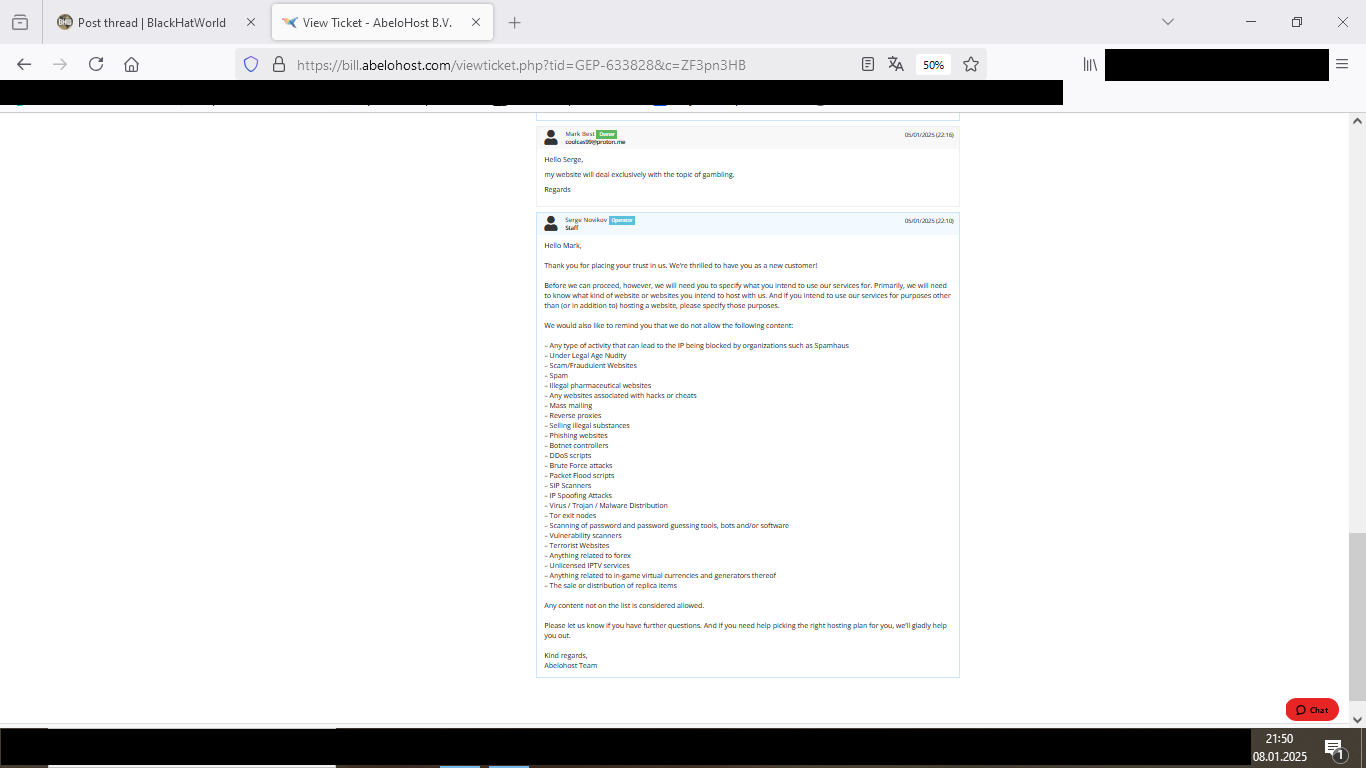Image resolution: width=1366 pixels, height=768 pixels.
Task: Click the 'Packet Flood scripts' line
Action: coord(579,476)
